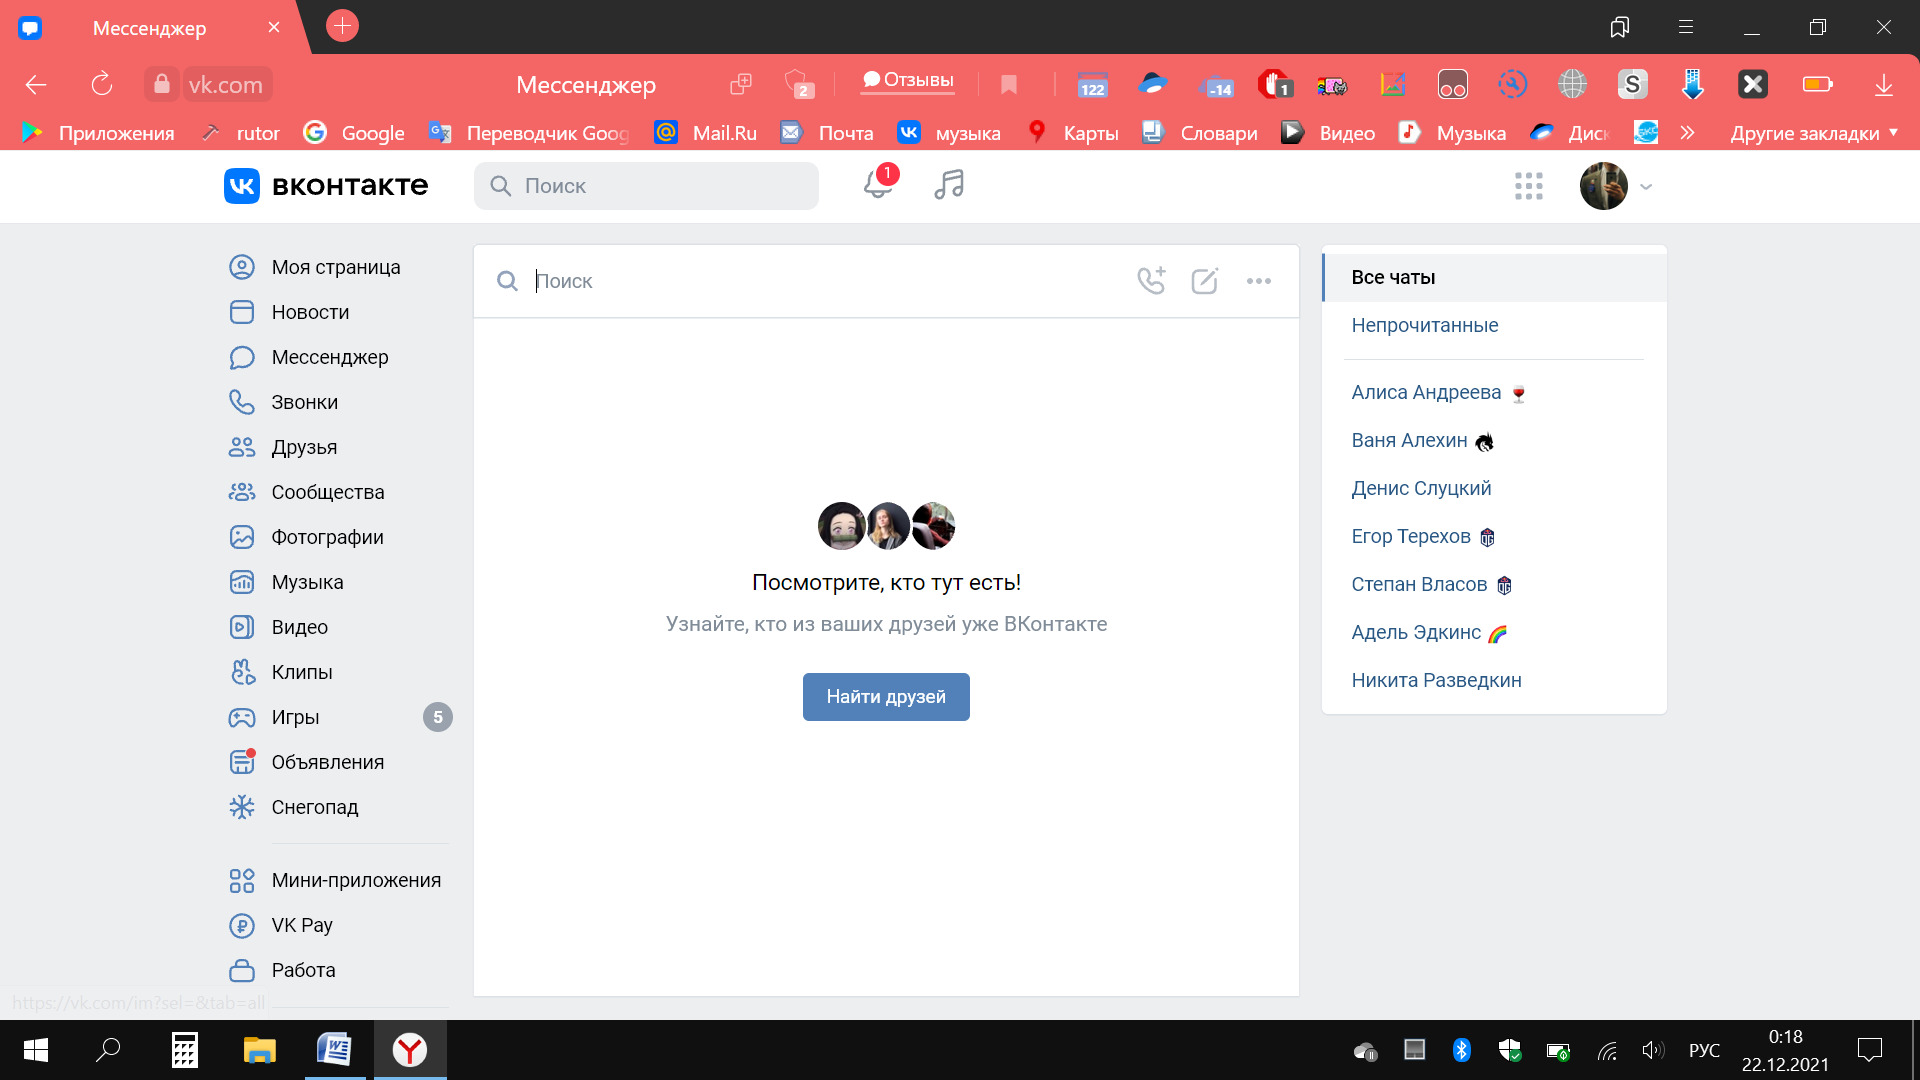Open the three-dots messenger options menu
Viewport: 1920px width, 1080px height.
coord(1259,281)
